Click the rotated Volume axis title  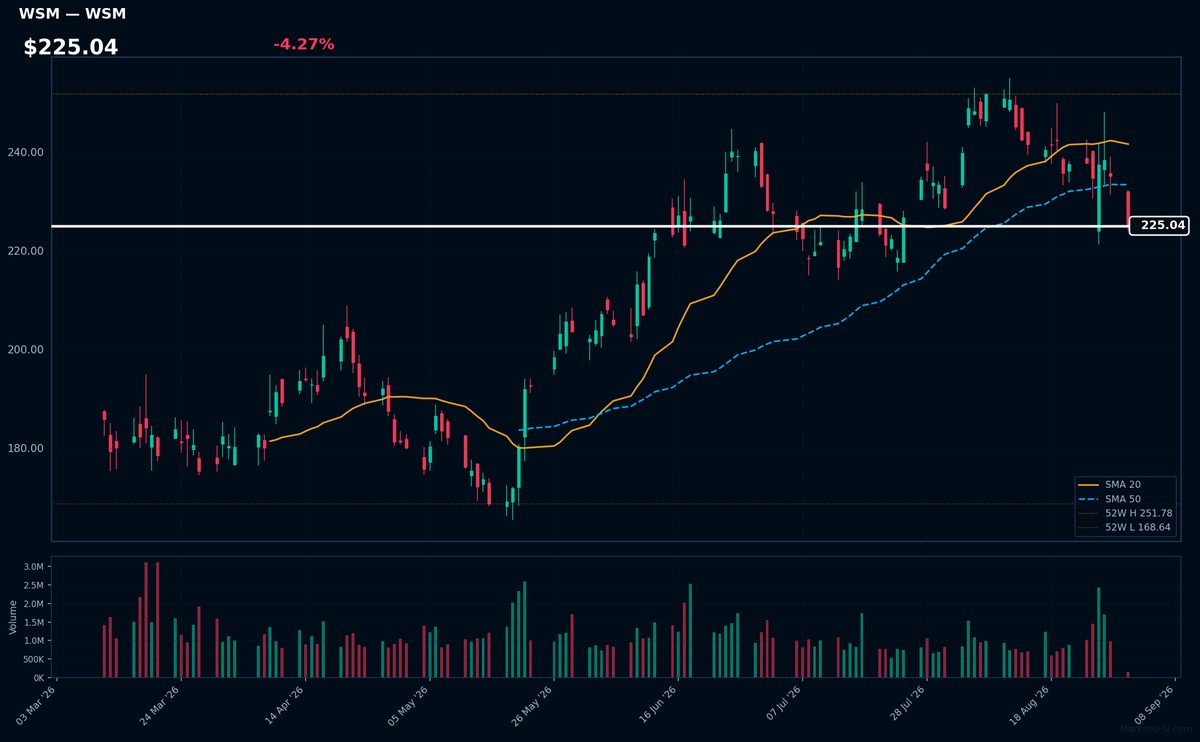point(13,617)
